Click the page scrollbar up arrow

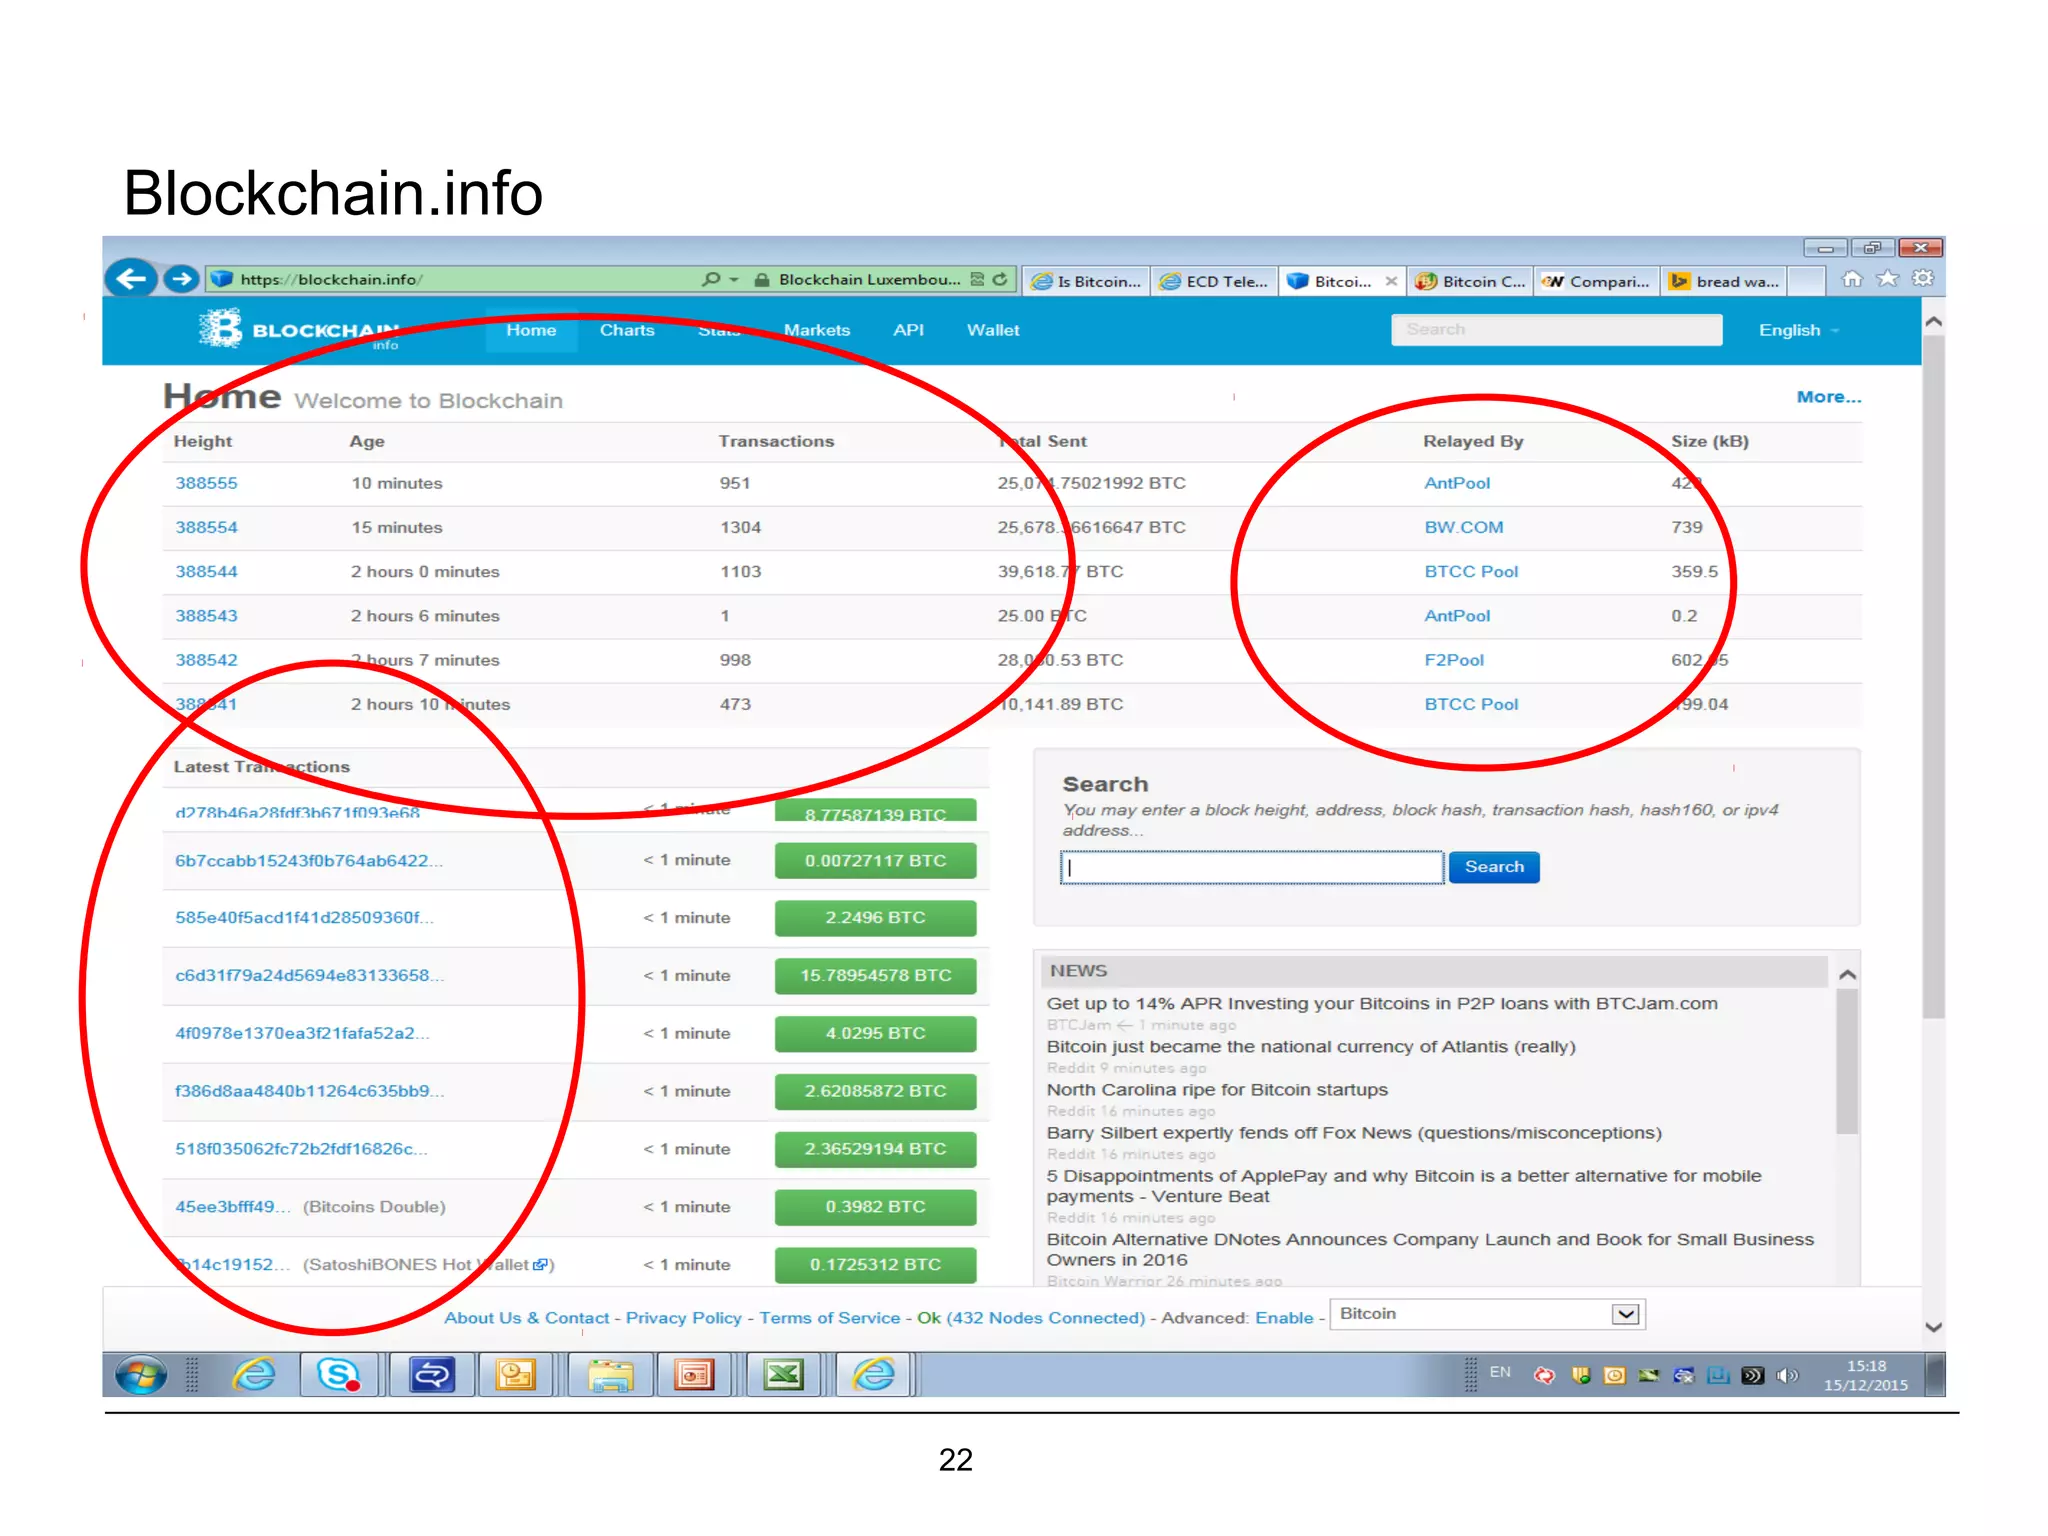click(x=1933, y=322)
